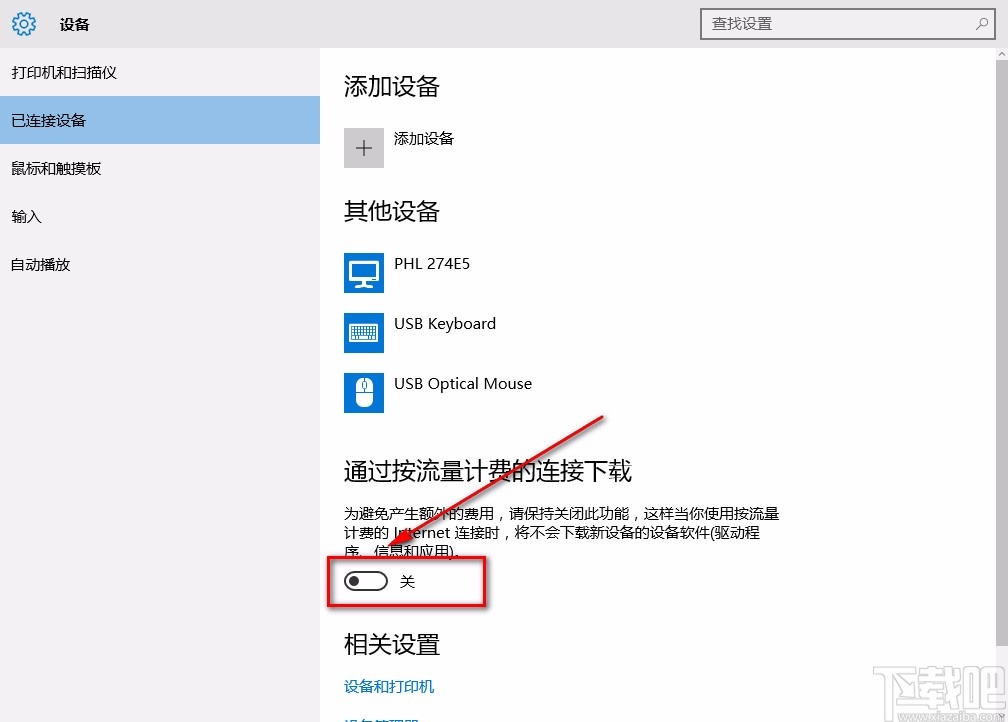Toggle metered connection download setting off again
Screen dimensions: 1008x722
click(x=364, y=580)
